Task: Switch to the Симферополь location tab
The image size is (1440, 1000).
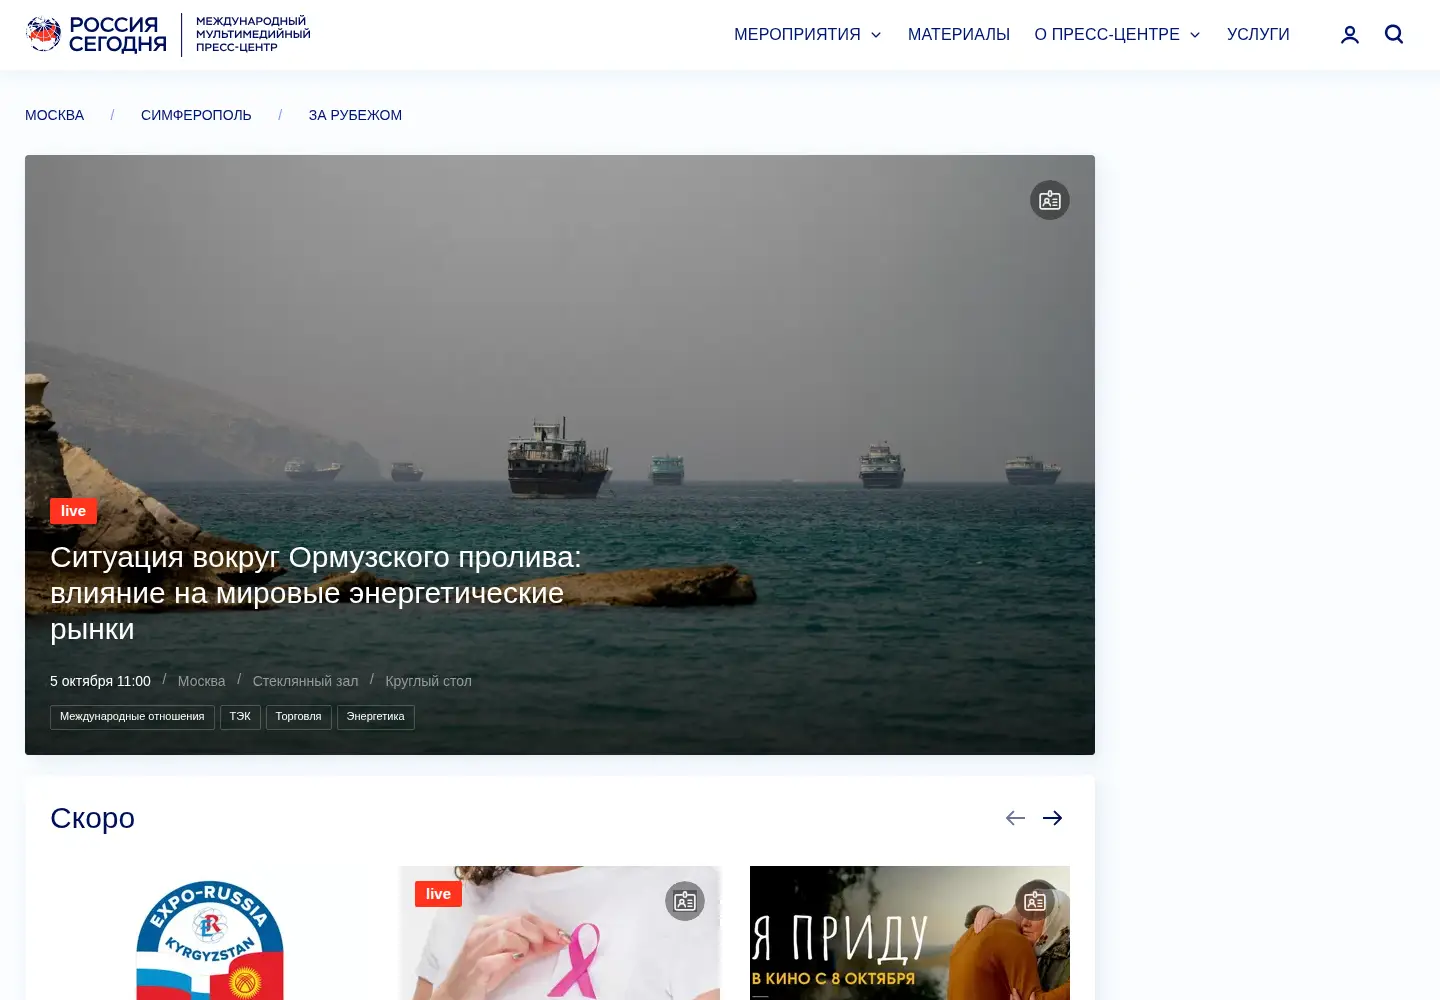Action: tap(196, 115)
